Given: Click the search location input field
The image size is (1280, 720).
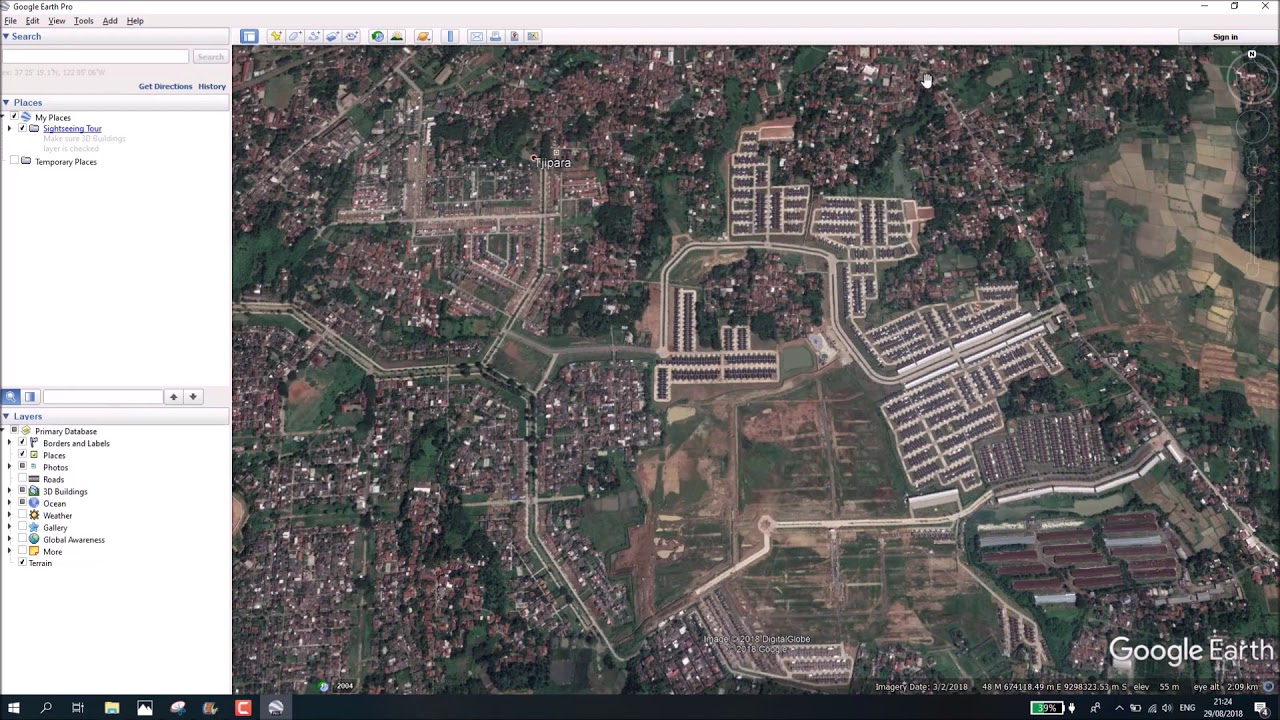Looking at the screenshot, I should (x=95, y=57).
